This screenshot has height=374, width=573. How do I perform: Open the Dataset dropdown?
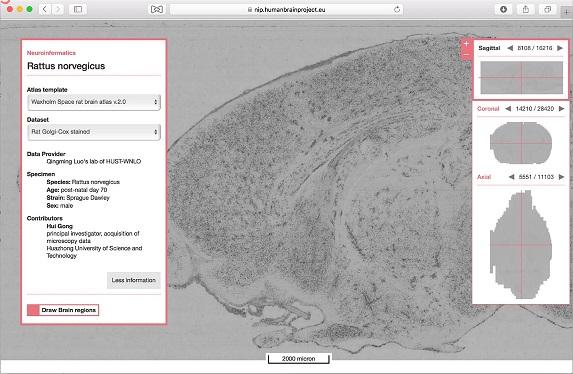94,132
